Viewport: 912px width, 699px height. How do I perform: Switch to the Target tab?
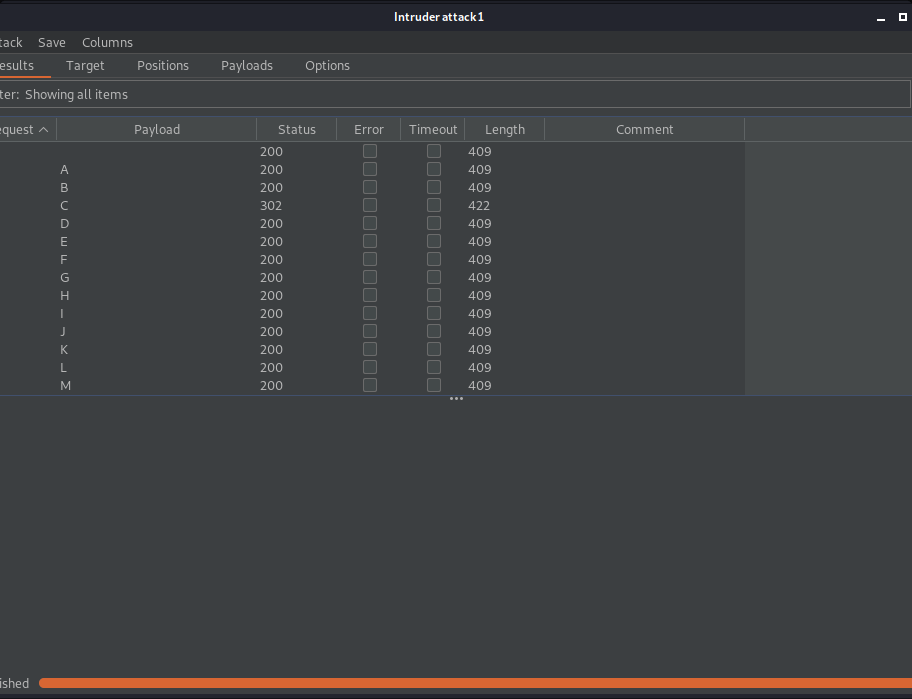coord(85,66)
